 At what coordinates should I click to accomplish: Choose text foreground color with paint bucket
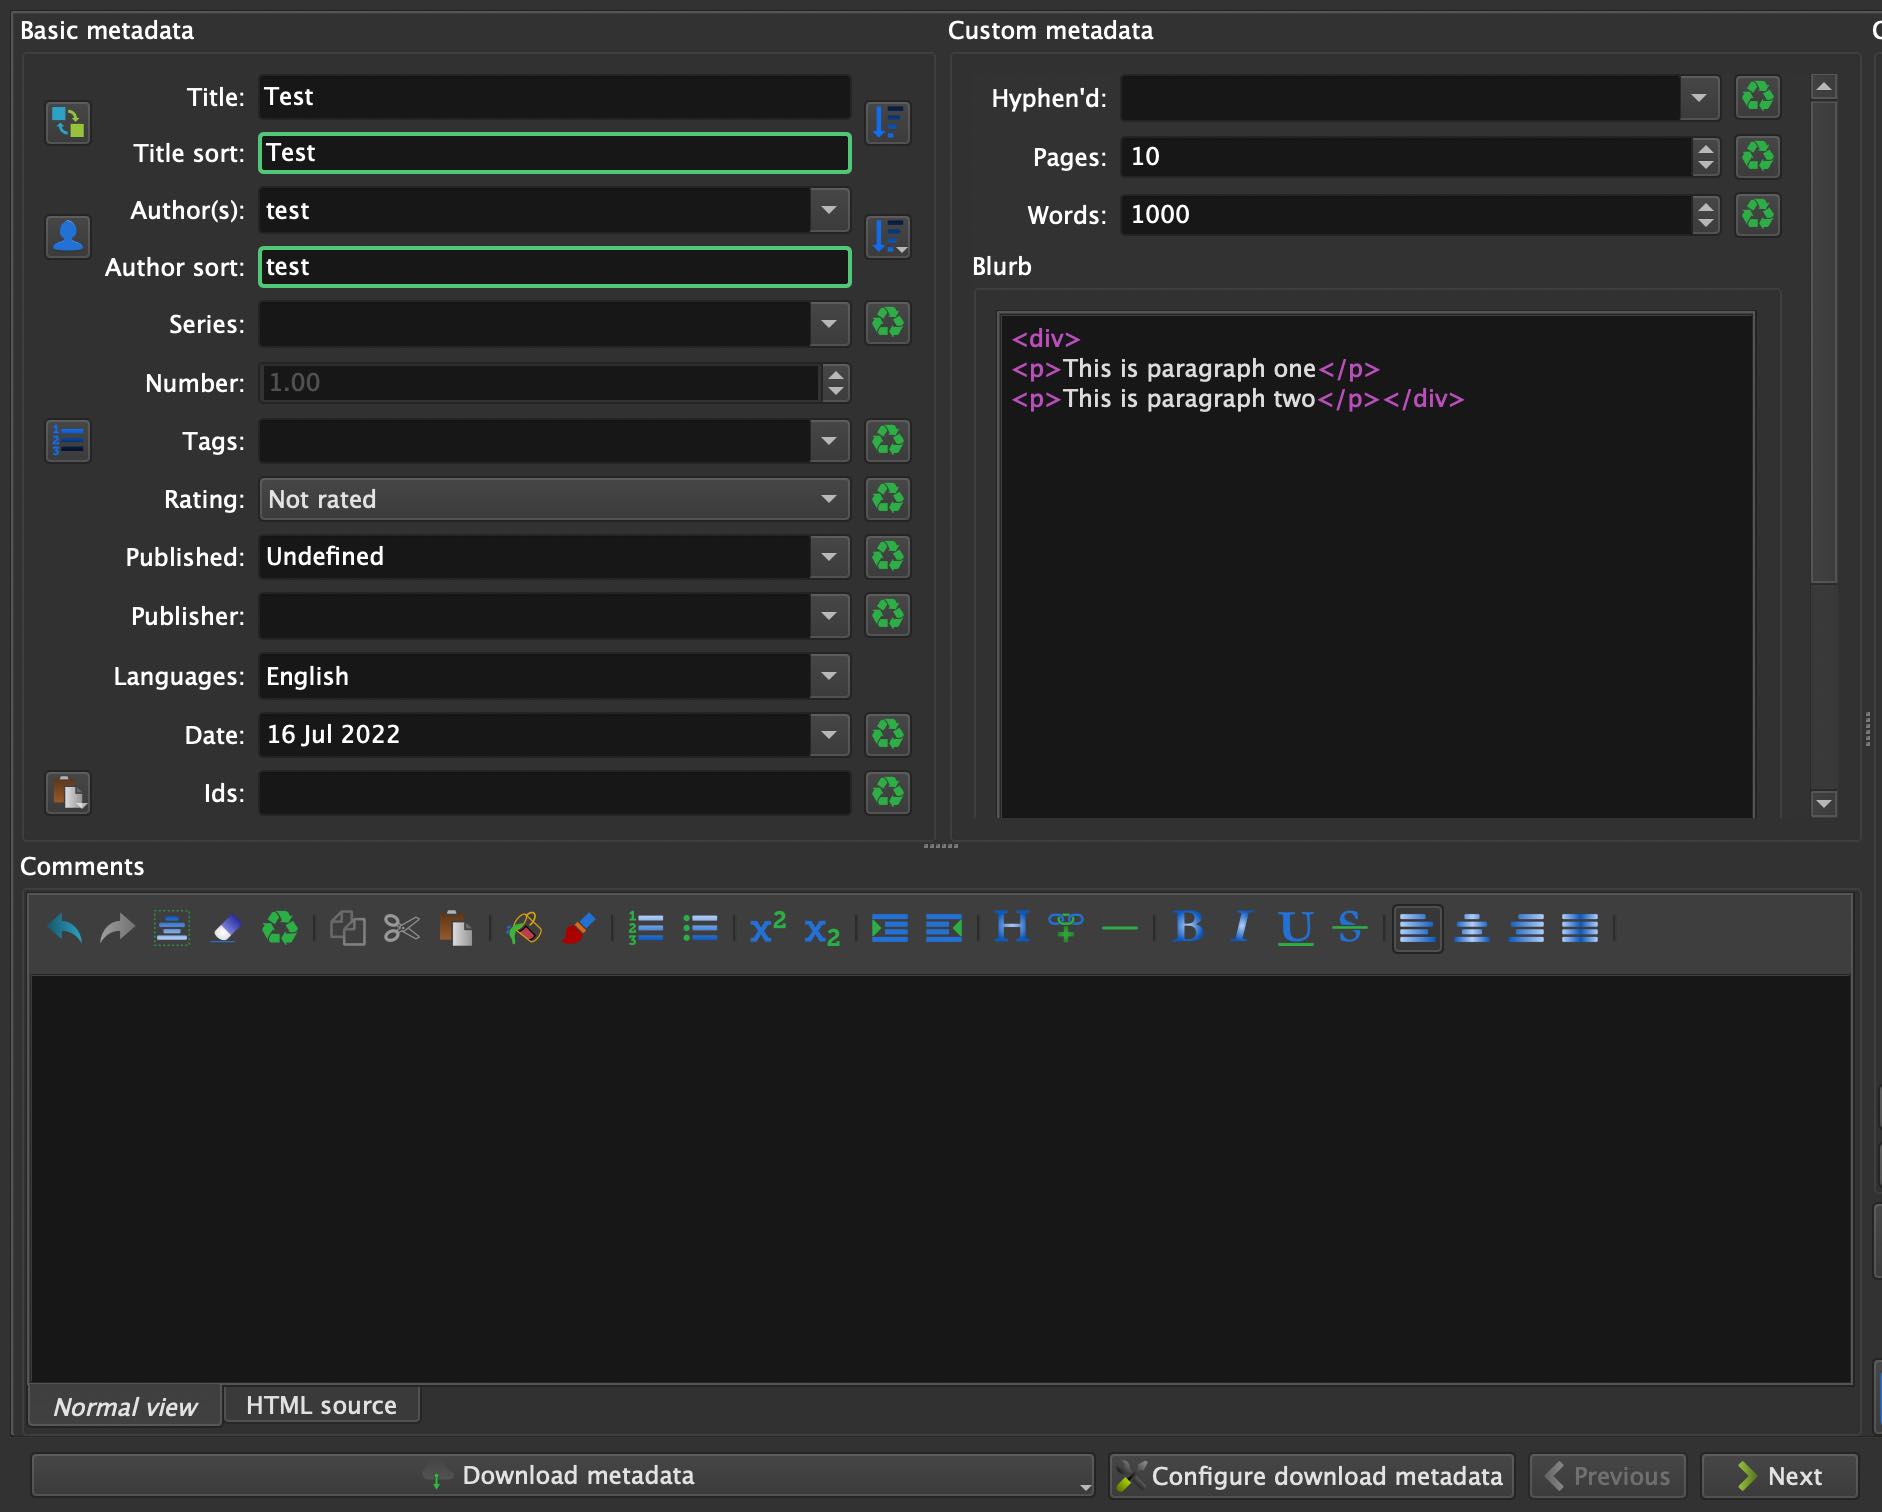[x=524, y=928]
